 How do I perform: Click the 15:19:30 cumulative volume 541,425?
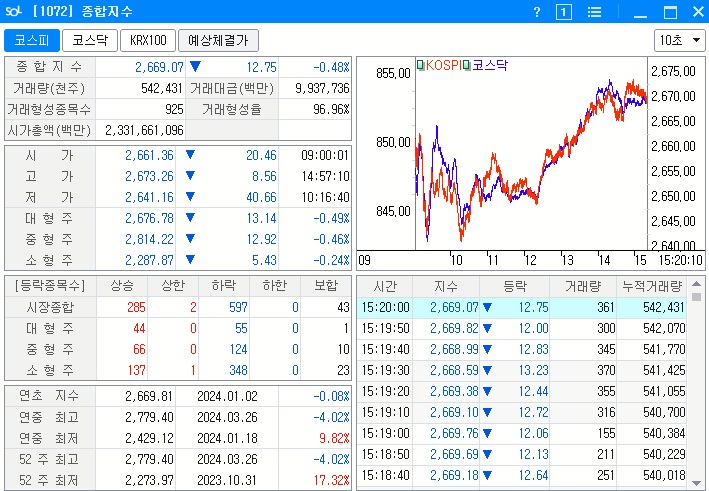point(664,370)
